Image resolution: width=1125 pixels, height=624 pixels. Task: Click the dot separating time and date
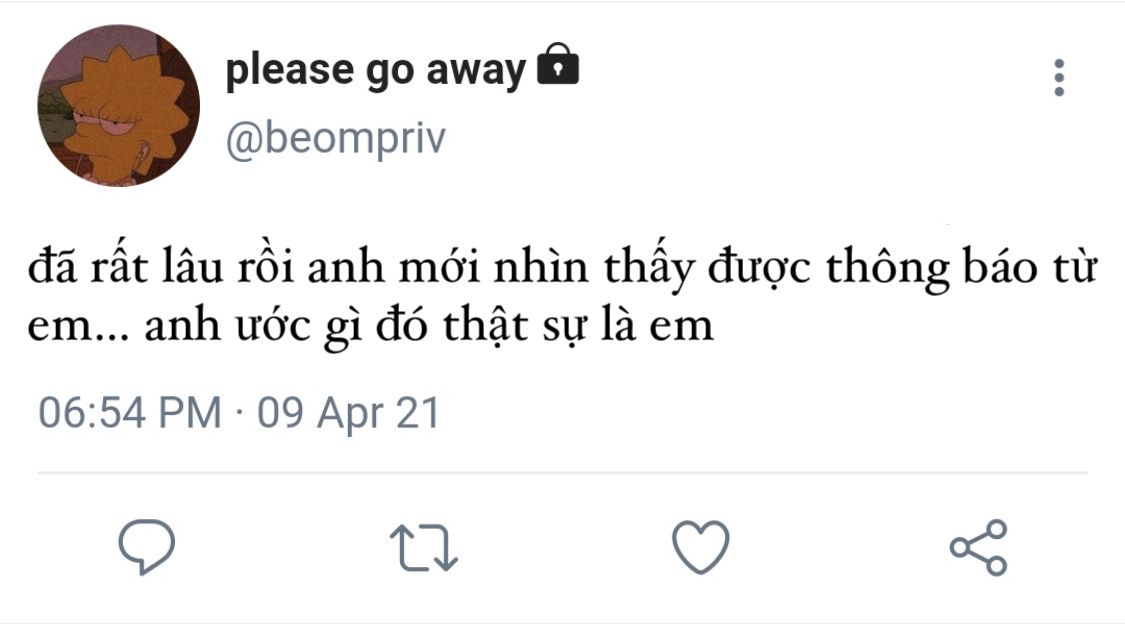(x=240, y=413)
